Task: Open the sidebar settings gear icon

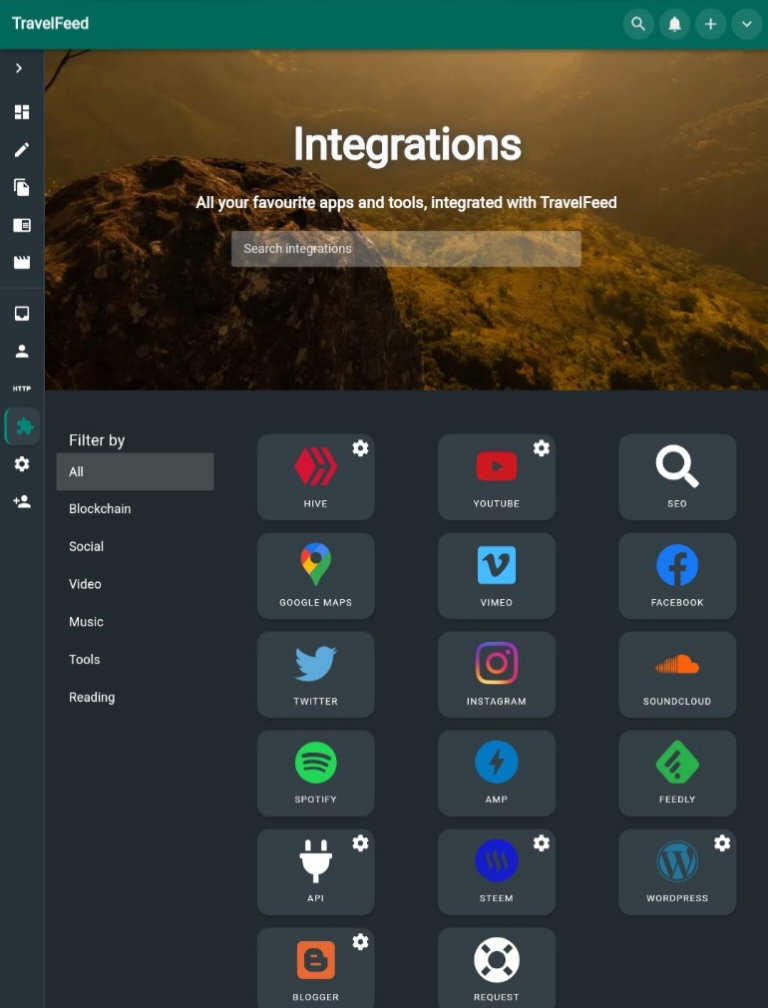Action: [x=22, y=464]
